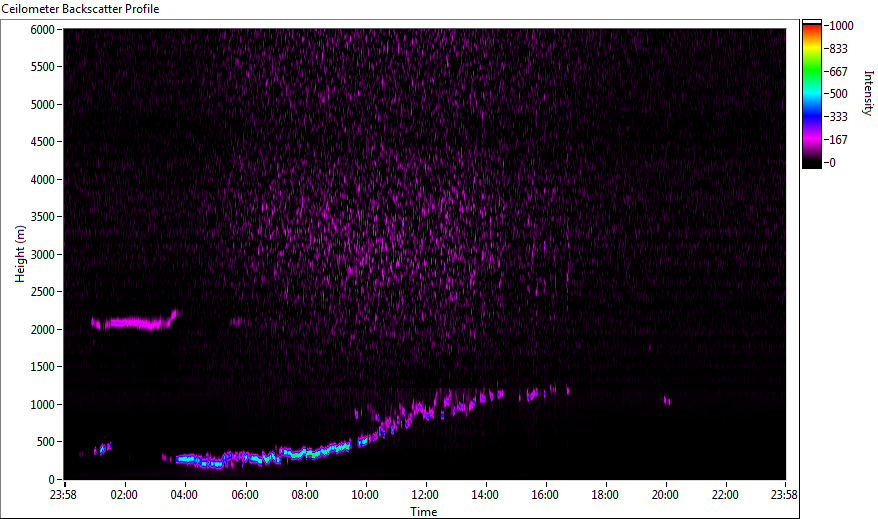Click the 08:00 time axis label
This screenshot has width=878, height=519.
click(305, 495)
